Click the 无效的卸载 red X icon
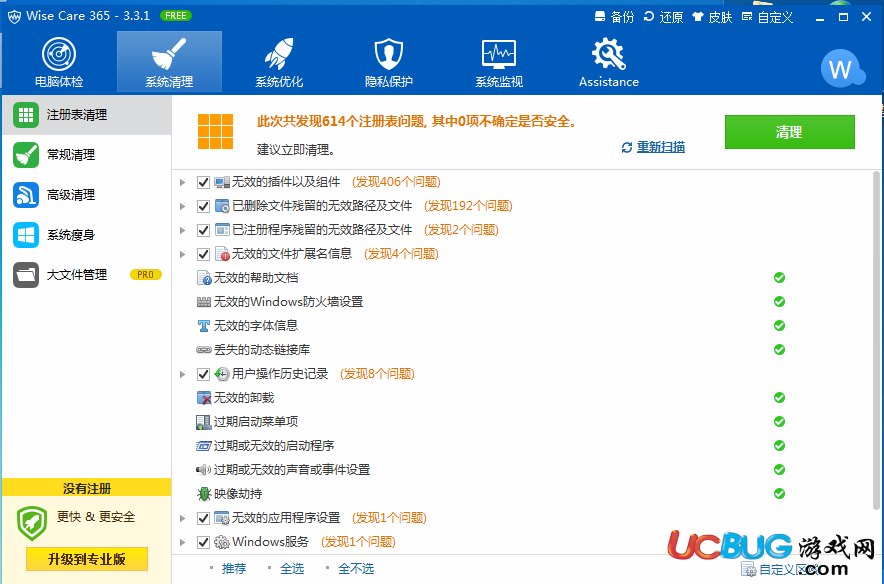 (x=204, y=398)
